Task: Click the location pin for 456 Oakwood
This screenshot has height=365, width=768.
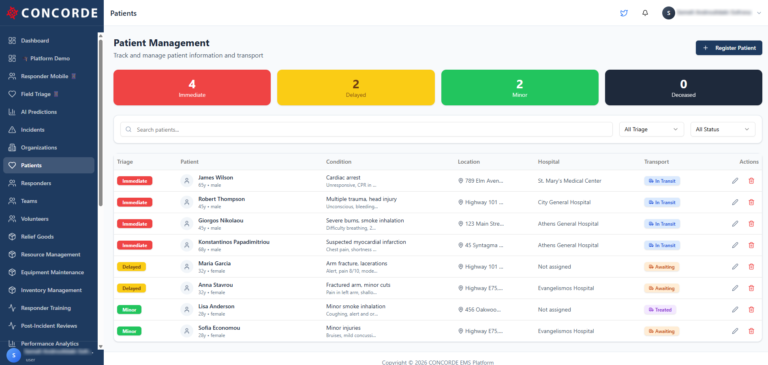Action: click(x=460, y=310)
